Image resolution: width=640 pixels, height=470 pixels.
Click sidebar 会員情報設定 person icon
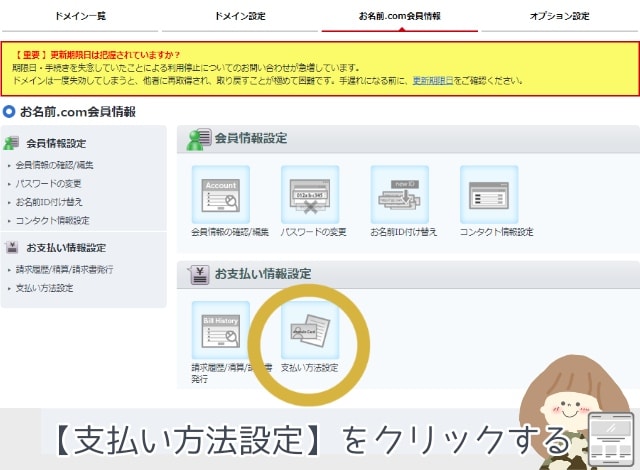click(x=11, y=143)
